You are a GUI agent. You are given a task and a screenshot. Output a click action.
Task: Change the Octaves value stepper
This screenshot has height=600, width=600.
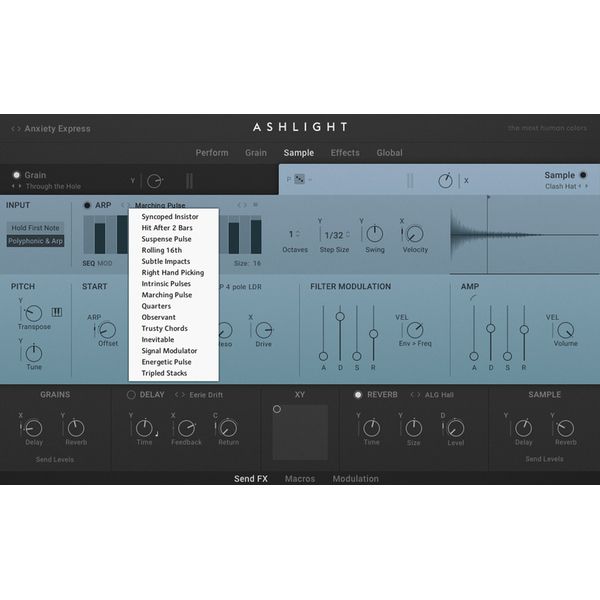[x=298, y=234]
